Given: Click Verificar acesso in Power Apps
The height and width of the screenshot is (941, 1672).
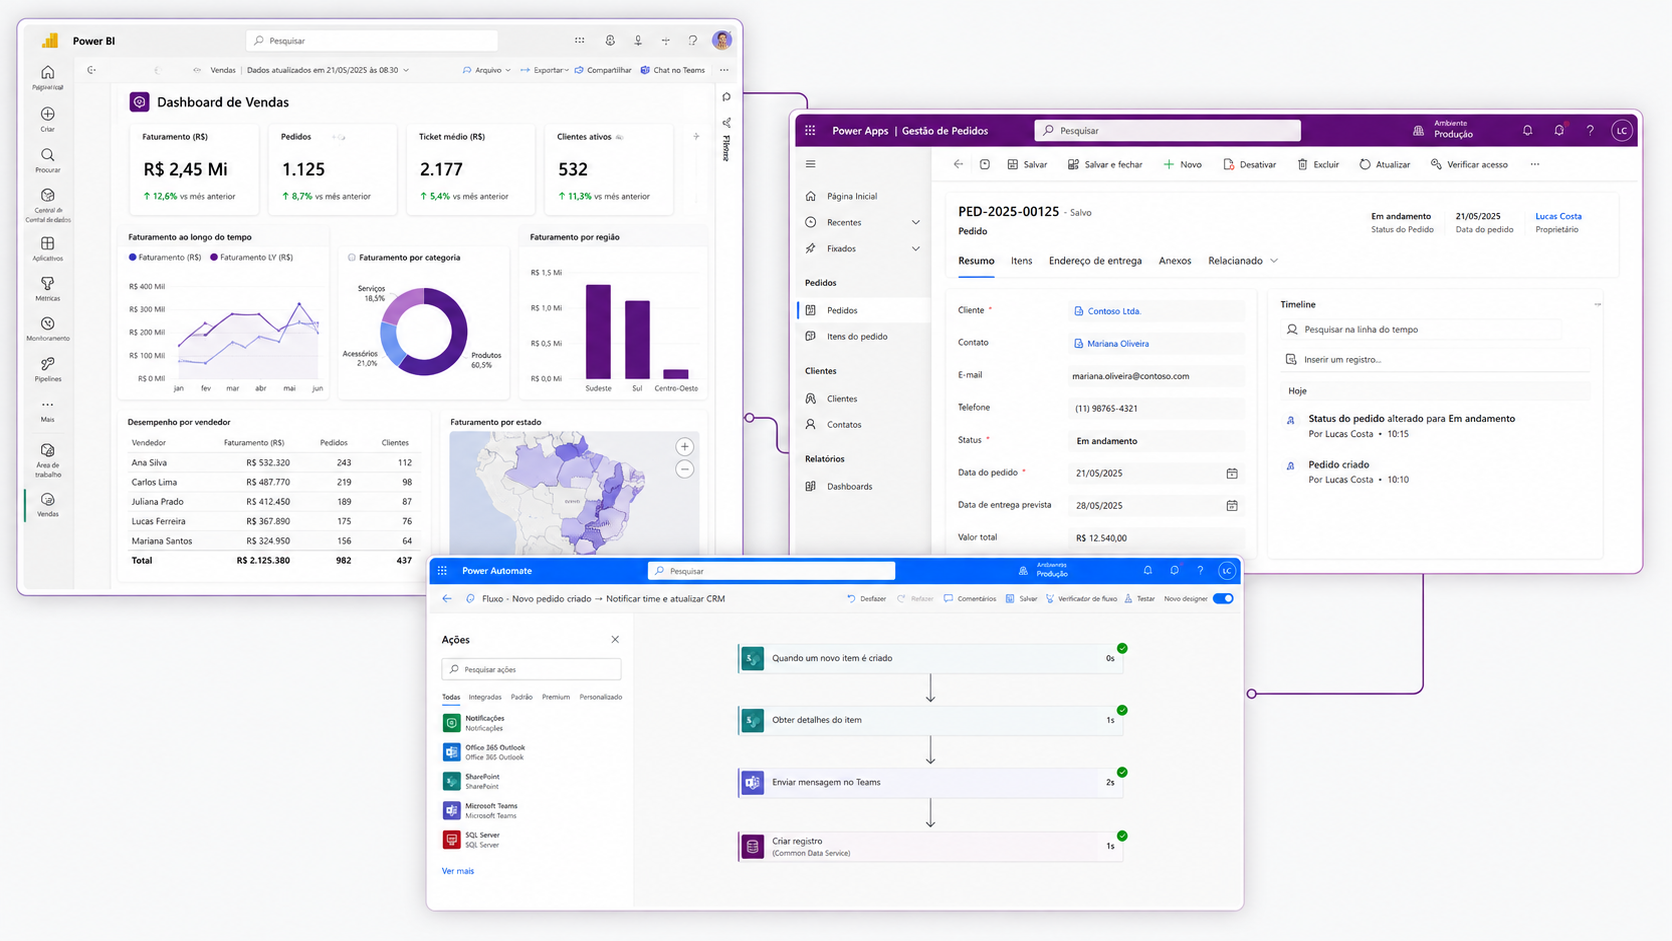Looking at the screenshot, I should [1469, 164].
